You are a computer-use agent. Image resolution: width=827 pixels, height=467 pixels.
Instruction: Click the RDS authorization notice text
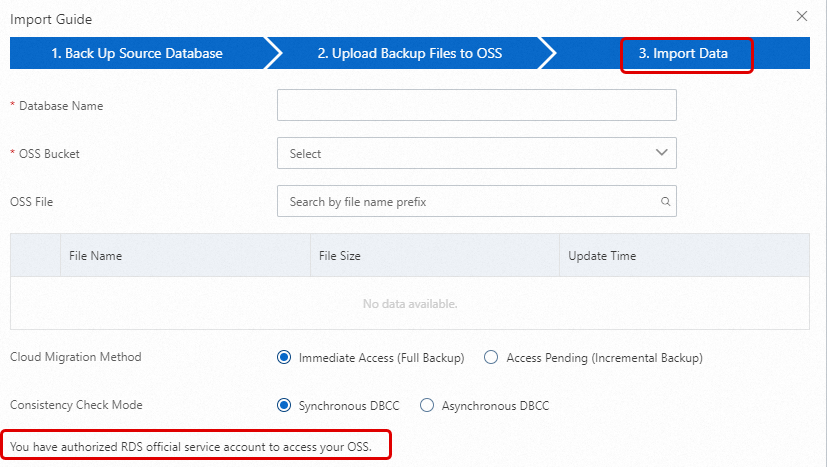click(x=191, y=446)
